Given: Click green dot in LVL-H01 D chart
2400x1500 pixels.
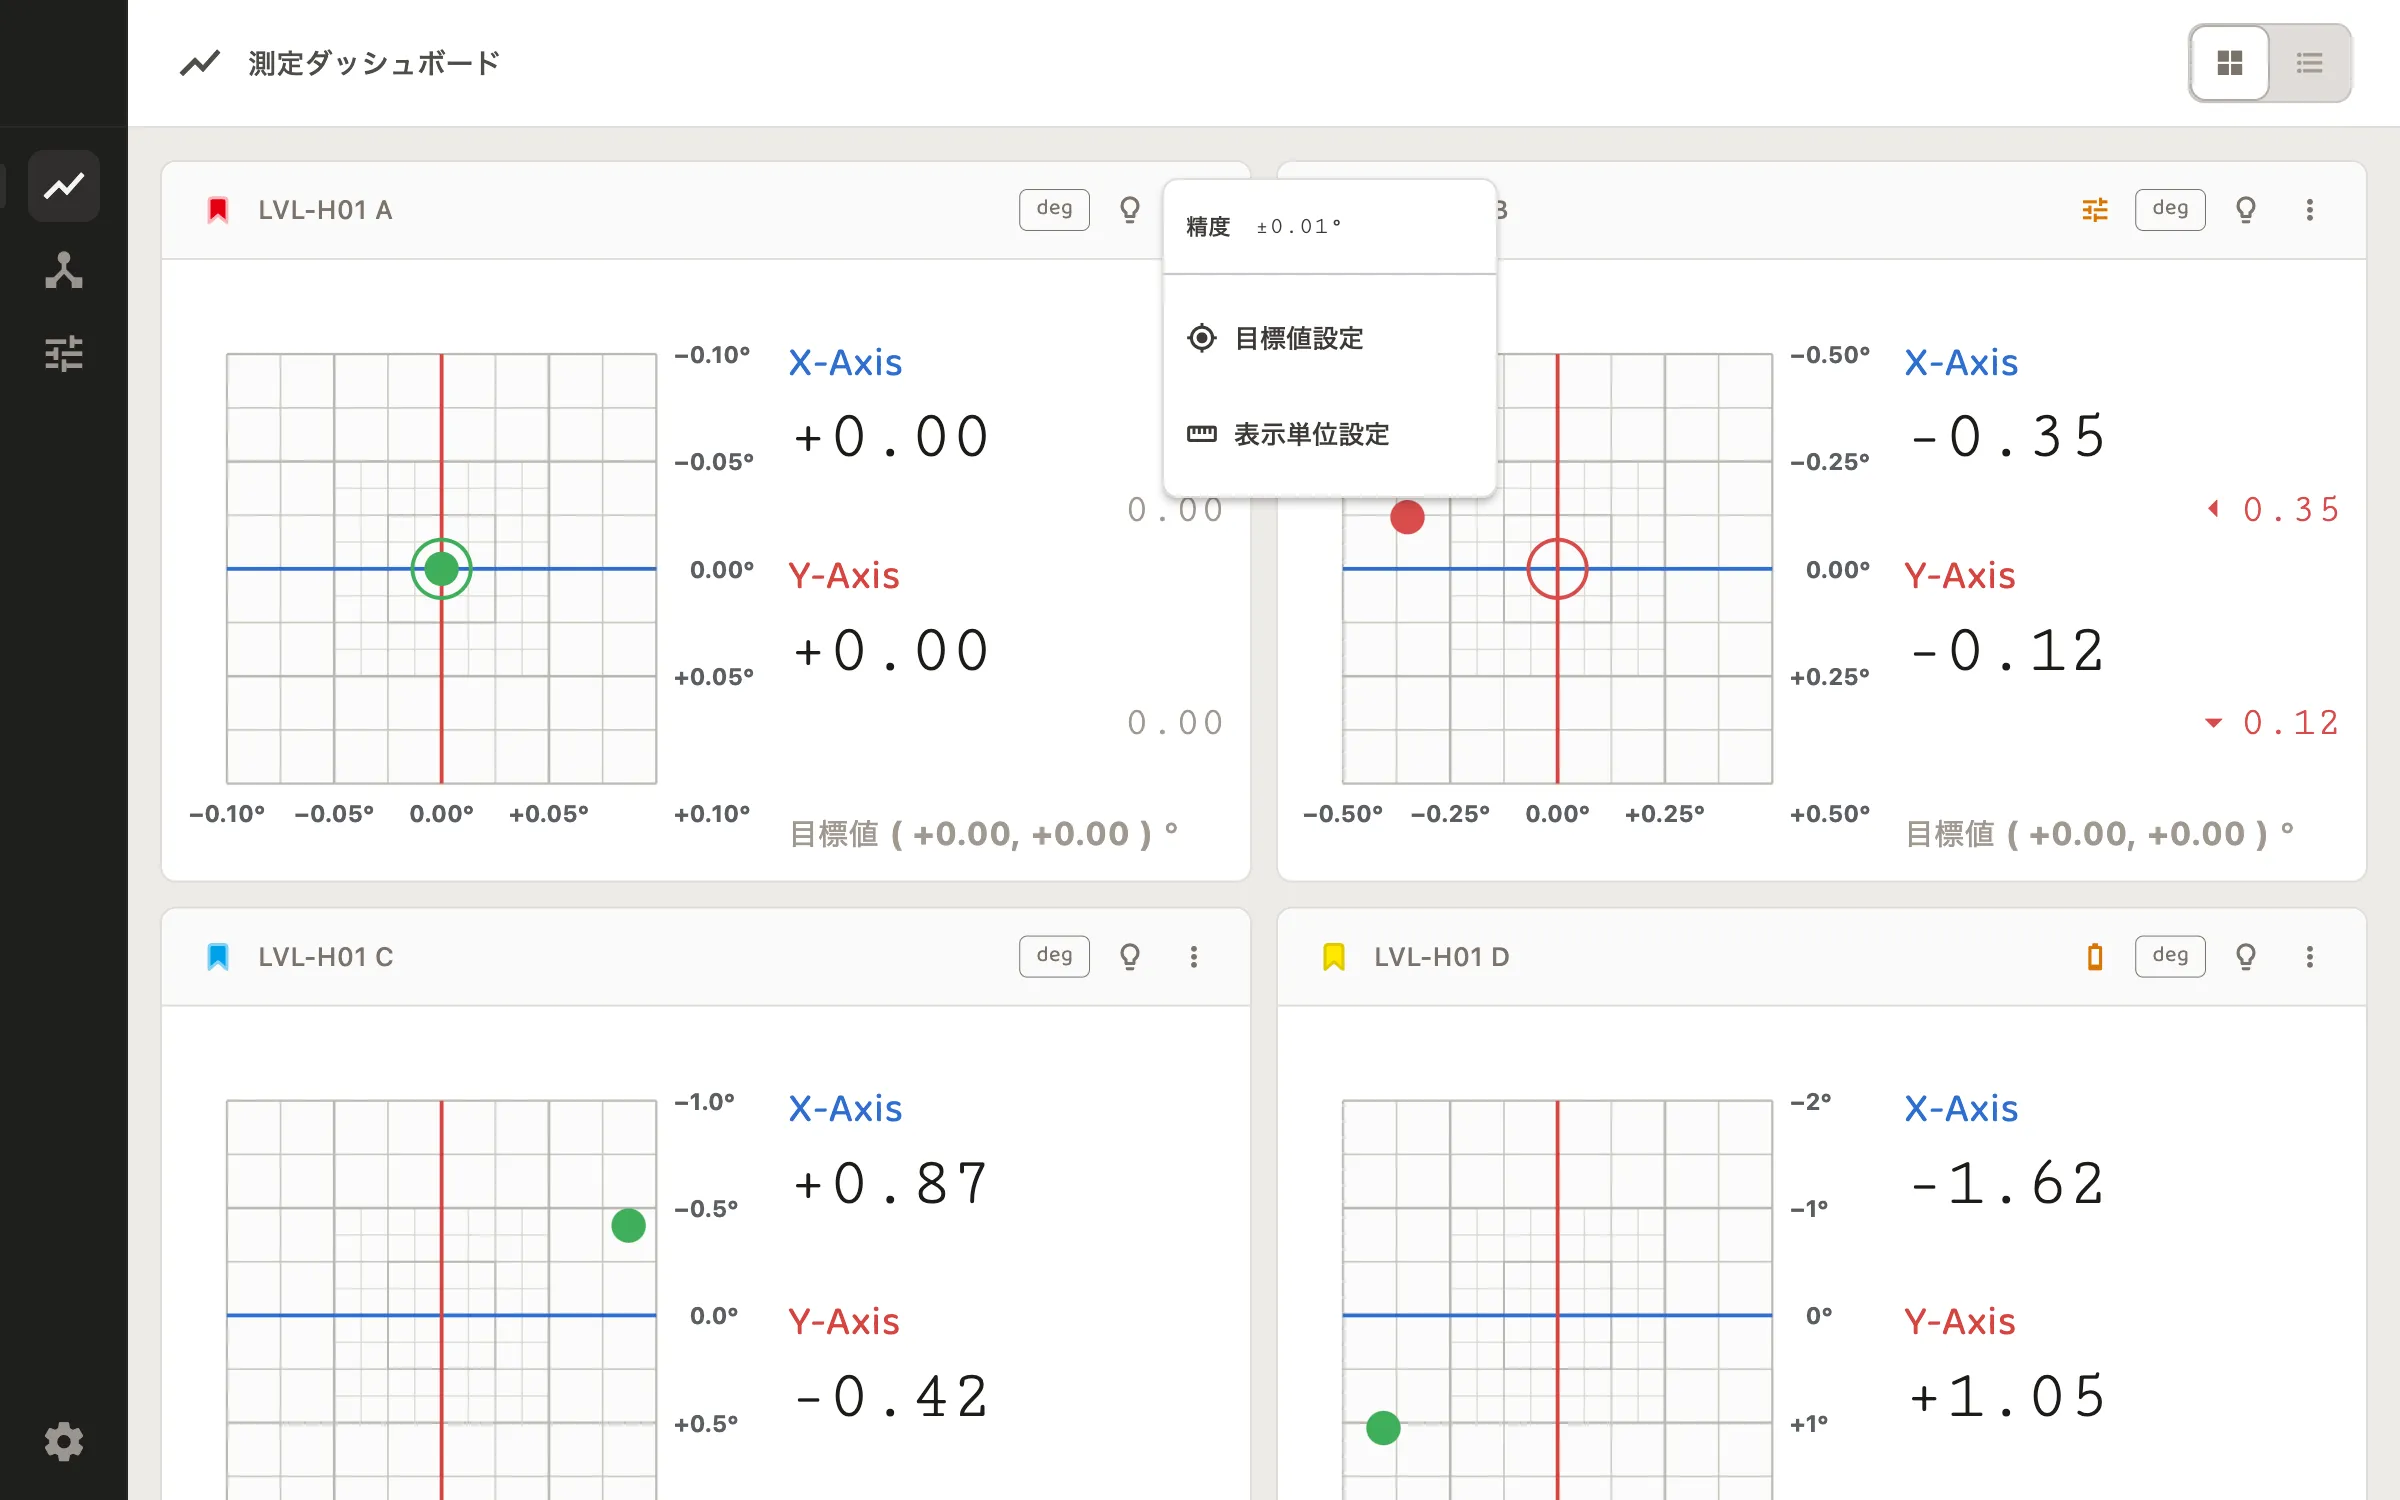Looking at the screenshot, I should [x=1383, y=1428].
